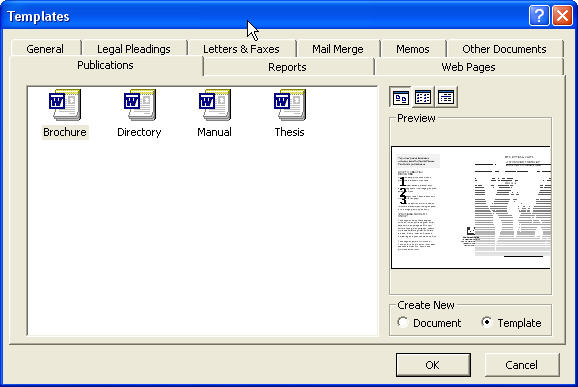
Task: Open the Other Documents tab
Action: (504, 49)
